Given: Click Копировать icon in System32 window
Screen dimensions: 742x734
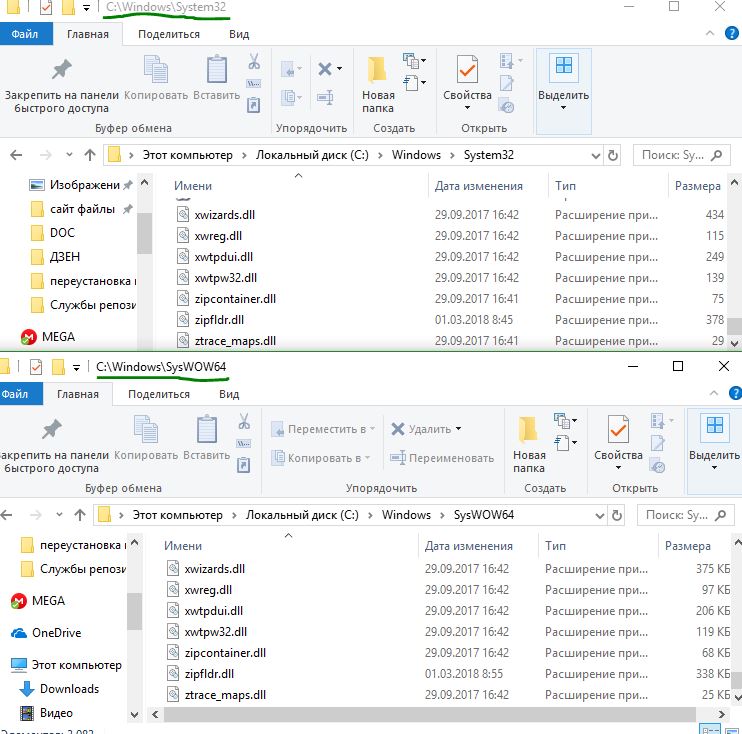Looking at the screenshot, I should click(156, 78).
